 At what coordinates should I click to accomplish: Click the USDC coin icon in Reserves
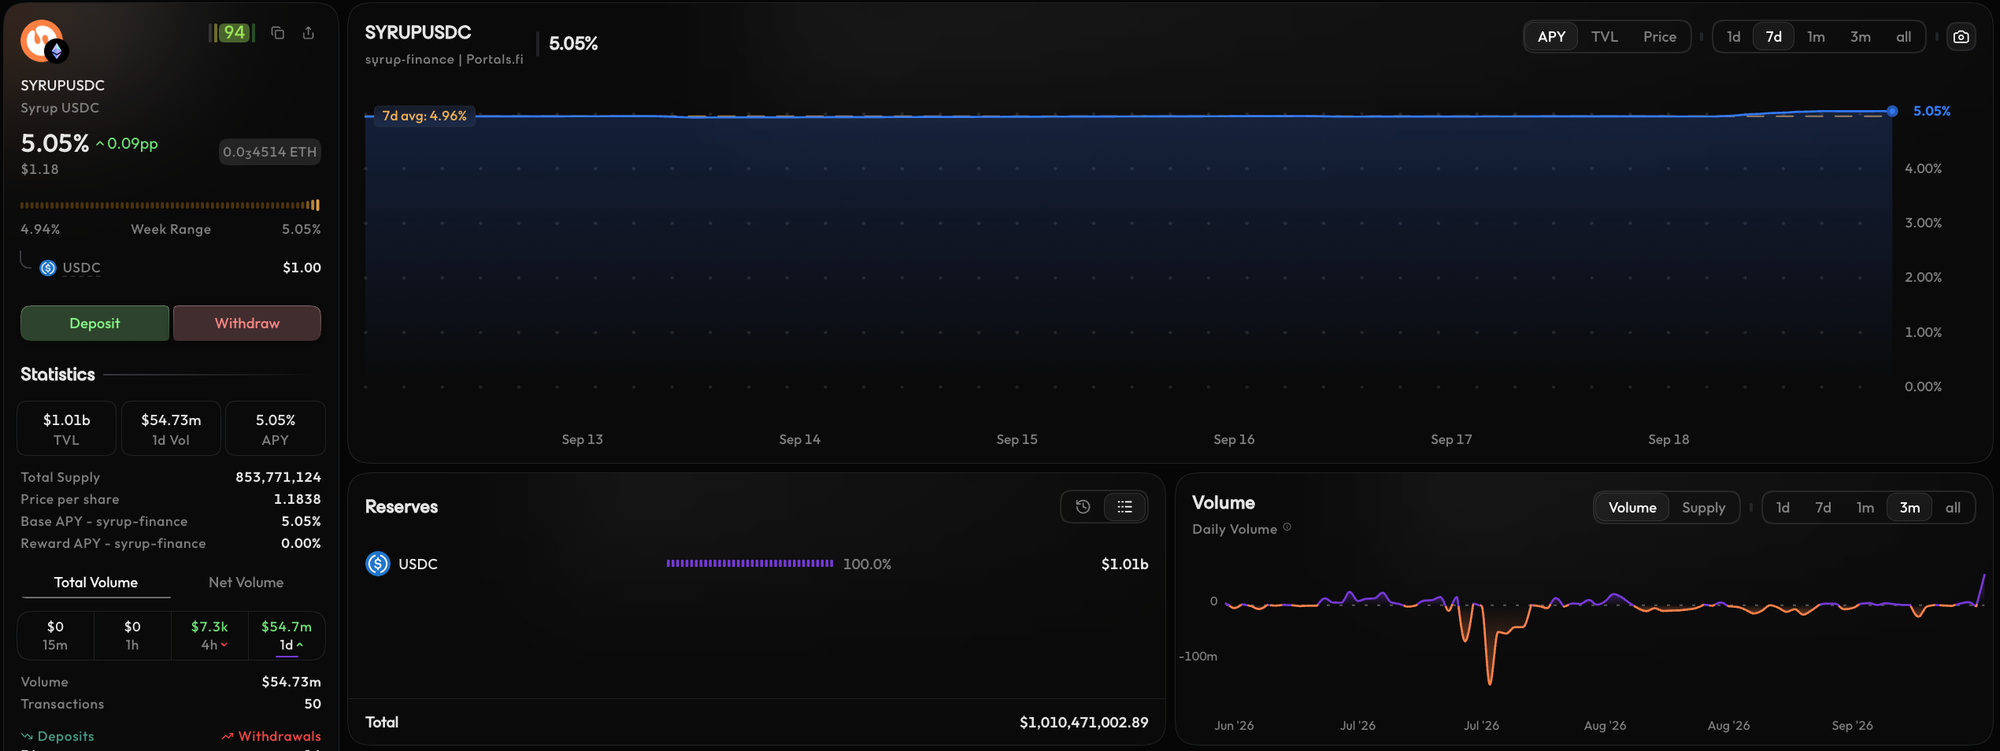(x=378, y=564)
